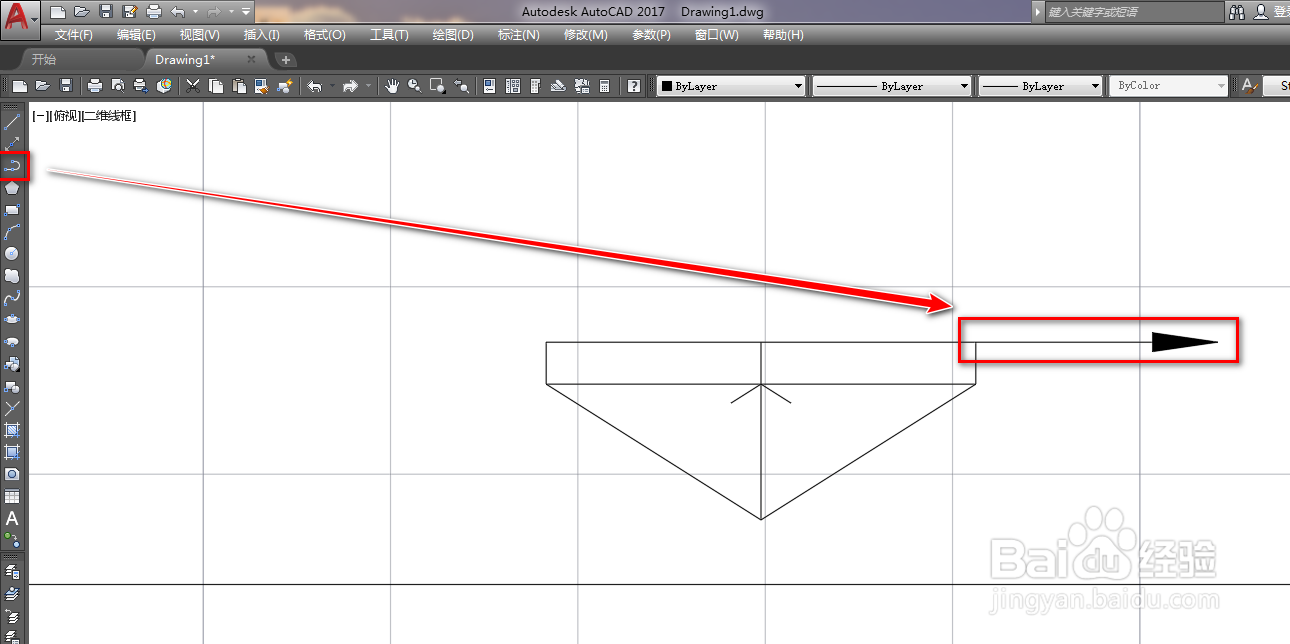Click the keyword search input field
Screen dimensions: 1290x644
(1134, 12)
